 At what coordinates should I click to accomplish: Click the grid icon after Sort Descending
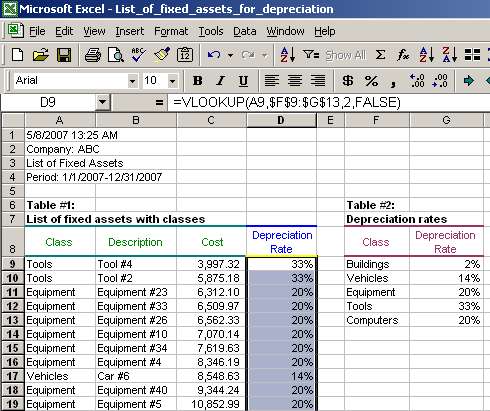(x=472, y=55)
